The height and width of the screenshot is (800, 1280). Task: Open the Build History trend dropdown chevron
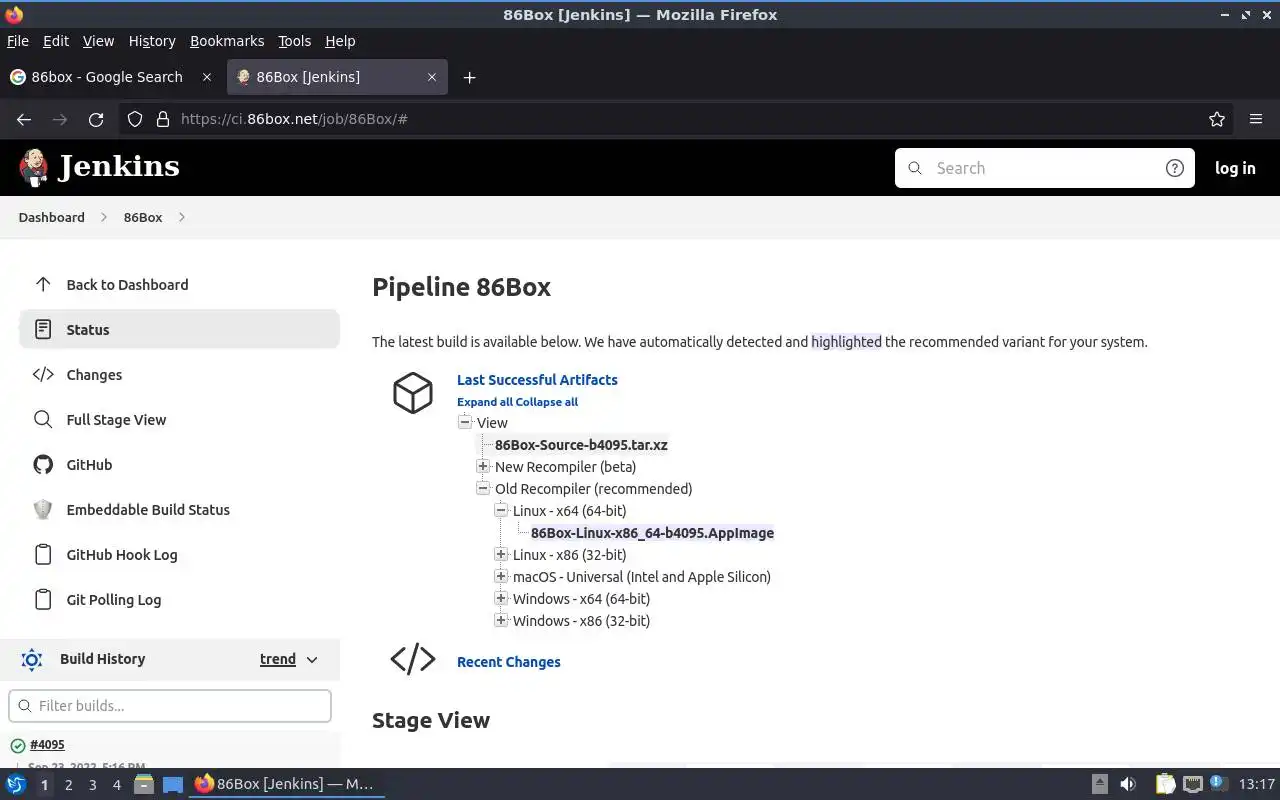click(312, 660)
